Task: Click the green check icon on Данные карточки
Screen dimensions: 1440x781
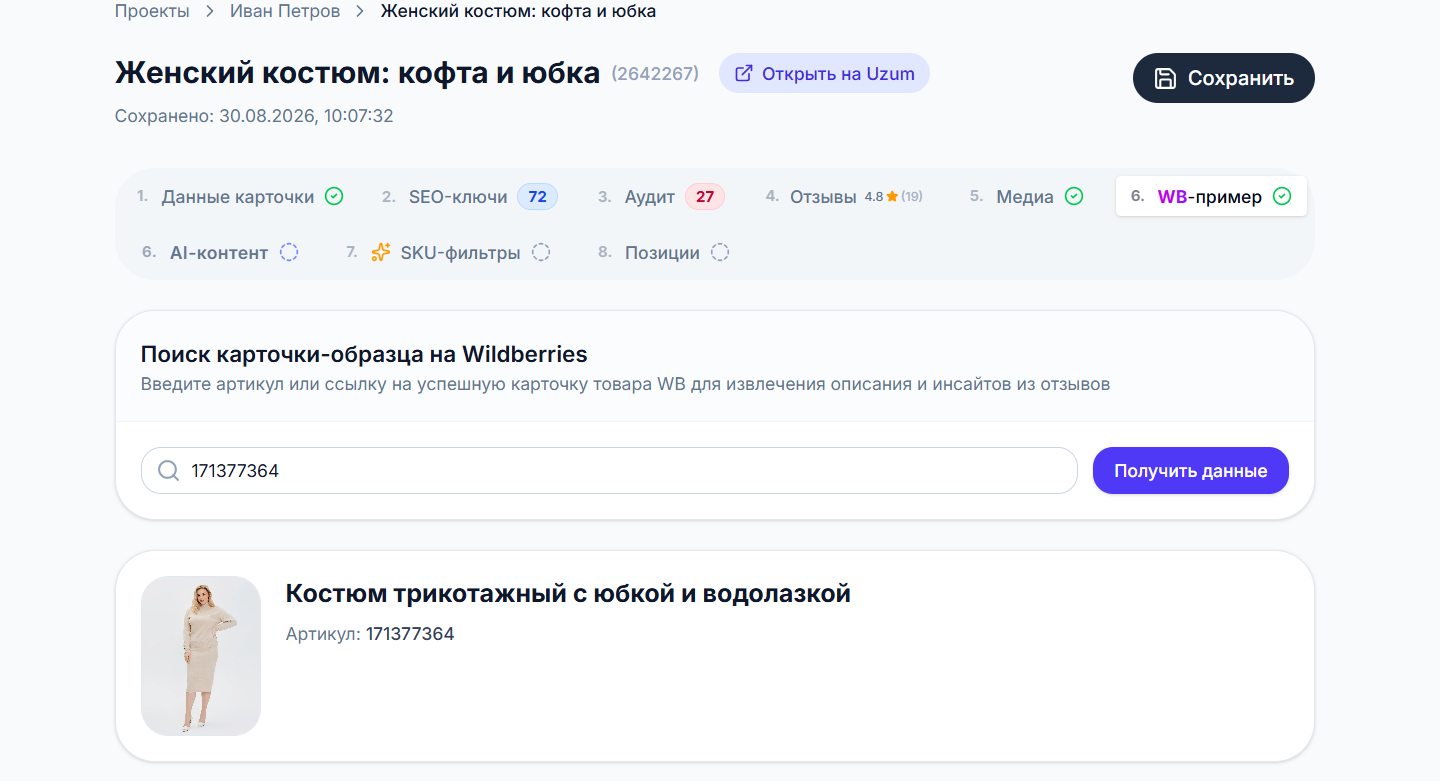Action: [334, 197]
